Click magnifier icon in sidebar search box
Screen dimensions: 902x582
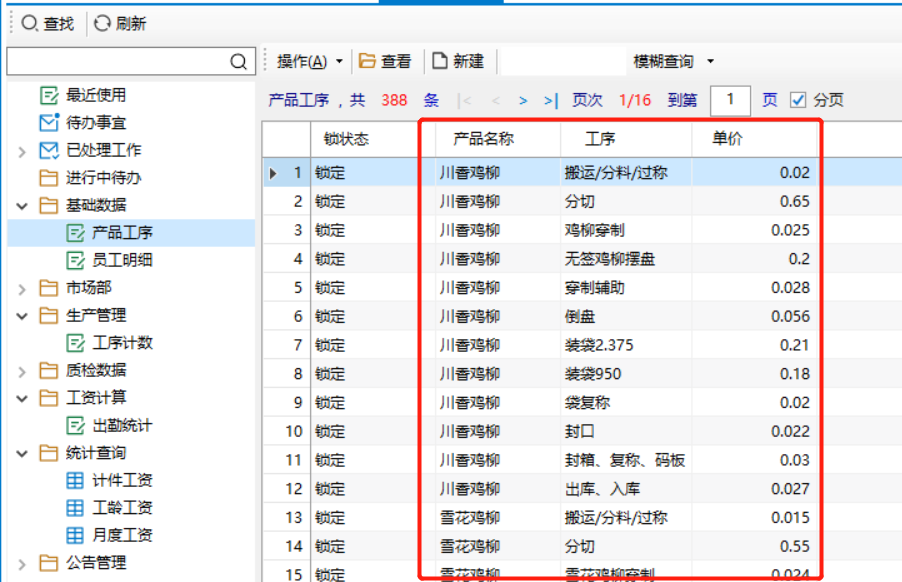tap(238, 62)
